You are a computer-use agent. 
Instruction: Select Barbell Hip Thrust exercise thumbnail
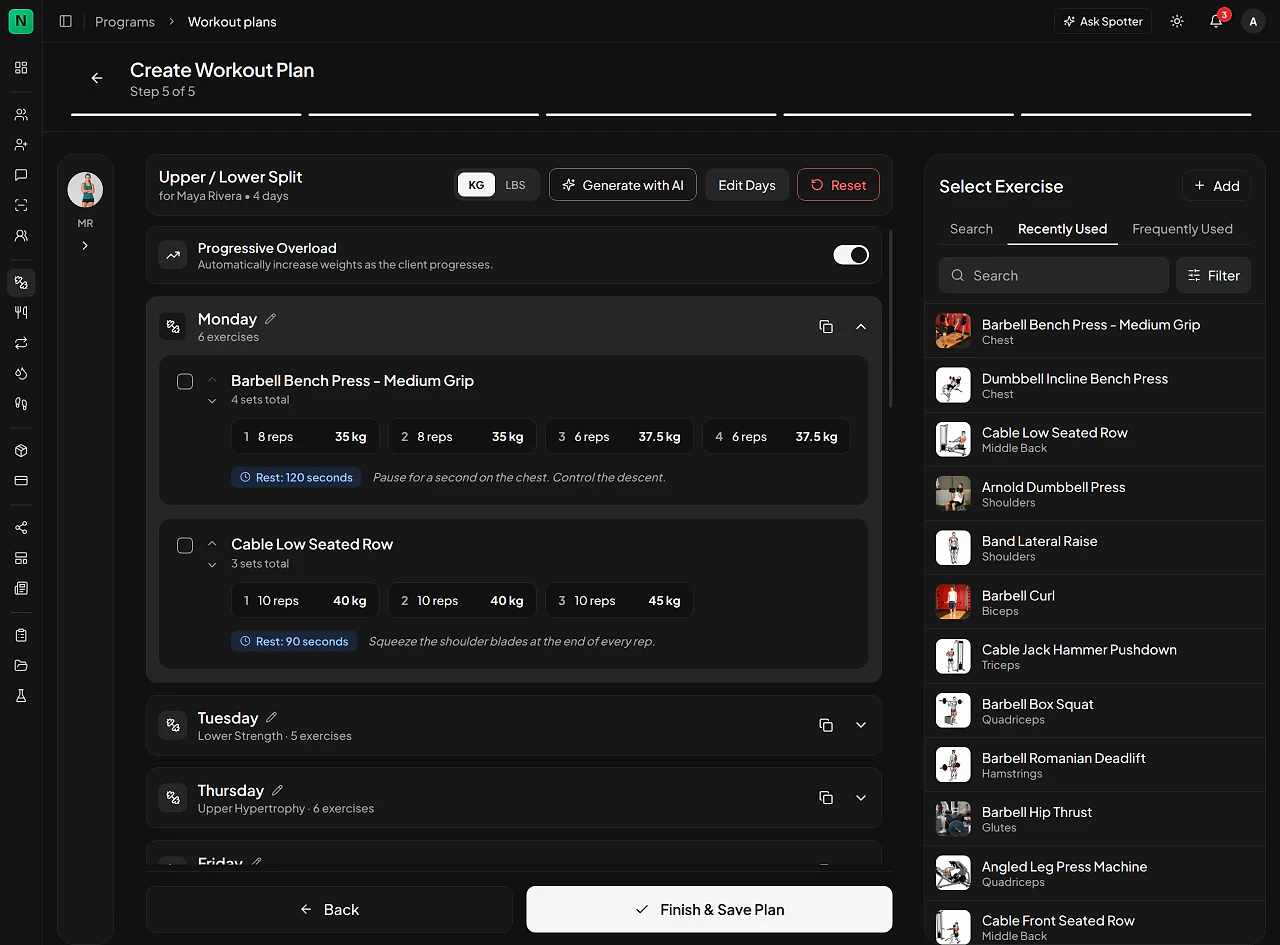click(x=953, y=818)
